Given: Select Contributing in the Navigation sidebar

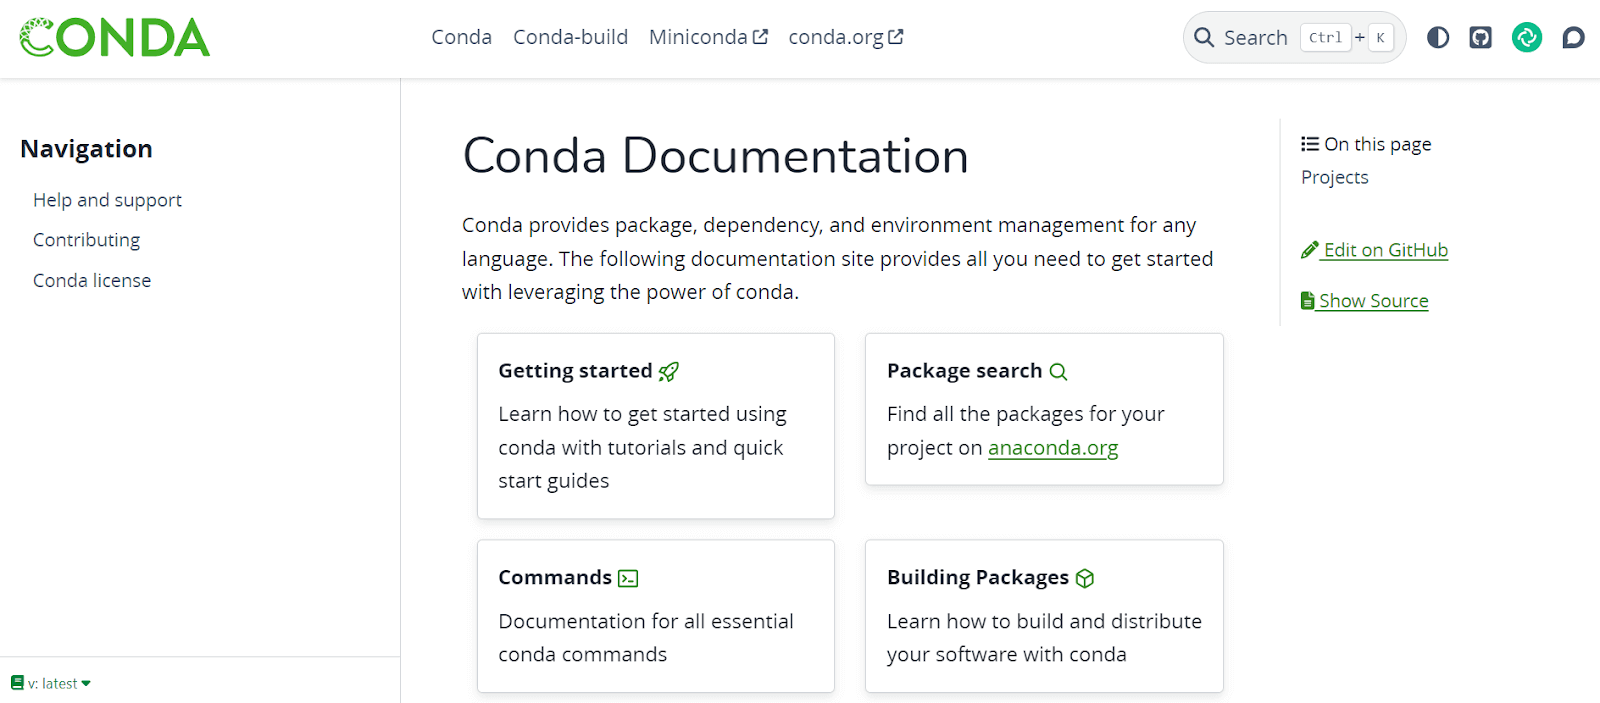Looking at the screenshot, I should point(86,240).
